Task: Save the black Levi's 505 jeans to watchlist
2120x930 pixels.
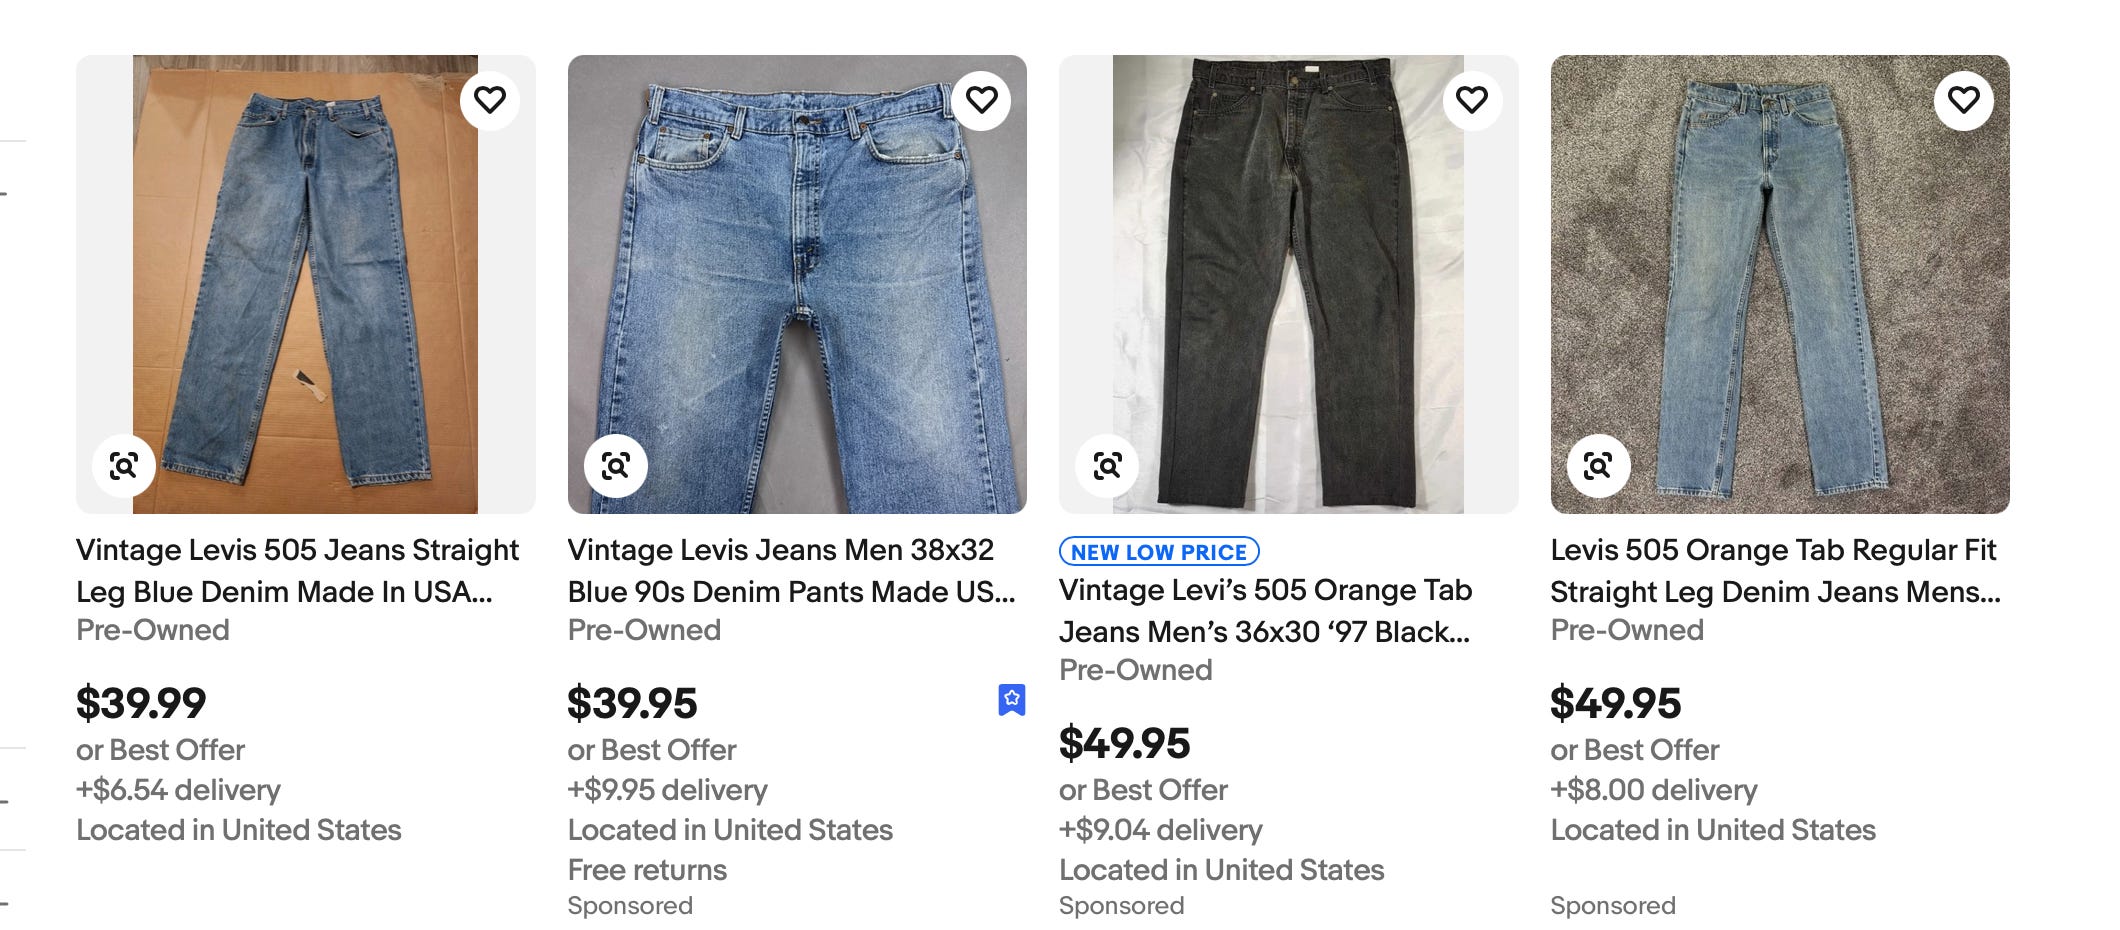Action: tap(1472, 100)
